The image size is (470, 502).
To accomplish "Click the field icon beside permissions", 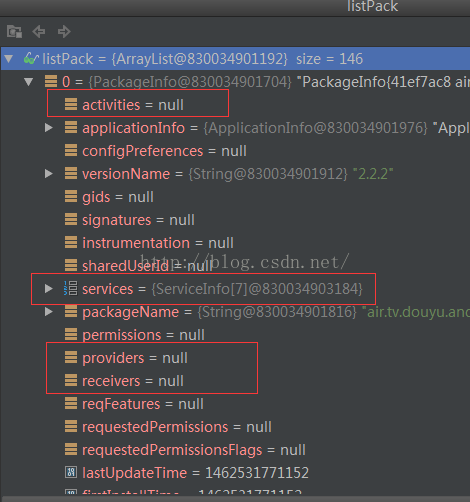I will [71, 334].
